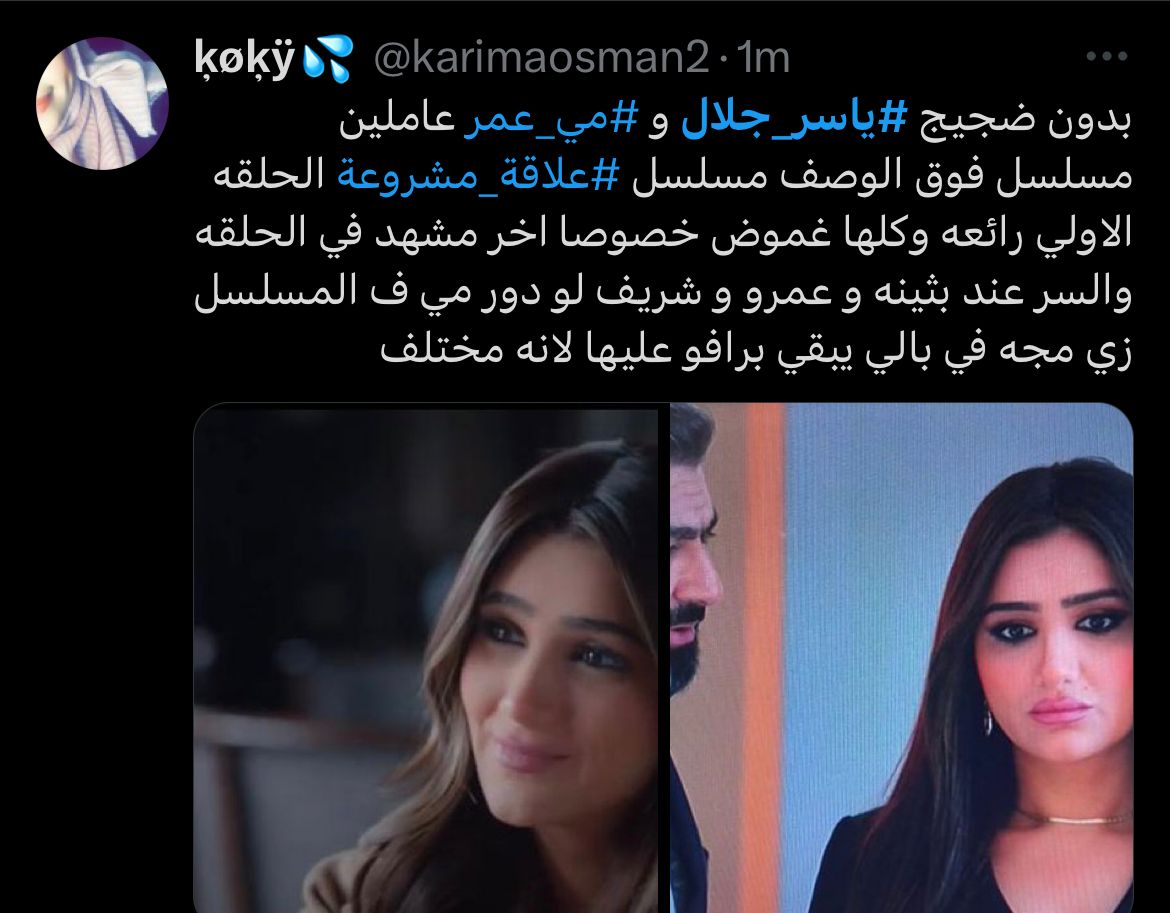This screenshot has height=913, width=1170.
Task: Visit the @karimaosman2 handle
Action: pos(541,57)
